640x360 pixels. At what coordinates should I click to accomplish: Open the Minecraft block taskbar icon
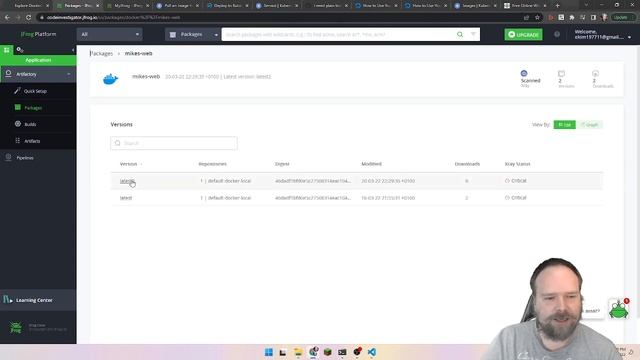point(327,352)
